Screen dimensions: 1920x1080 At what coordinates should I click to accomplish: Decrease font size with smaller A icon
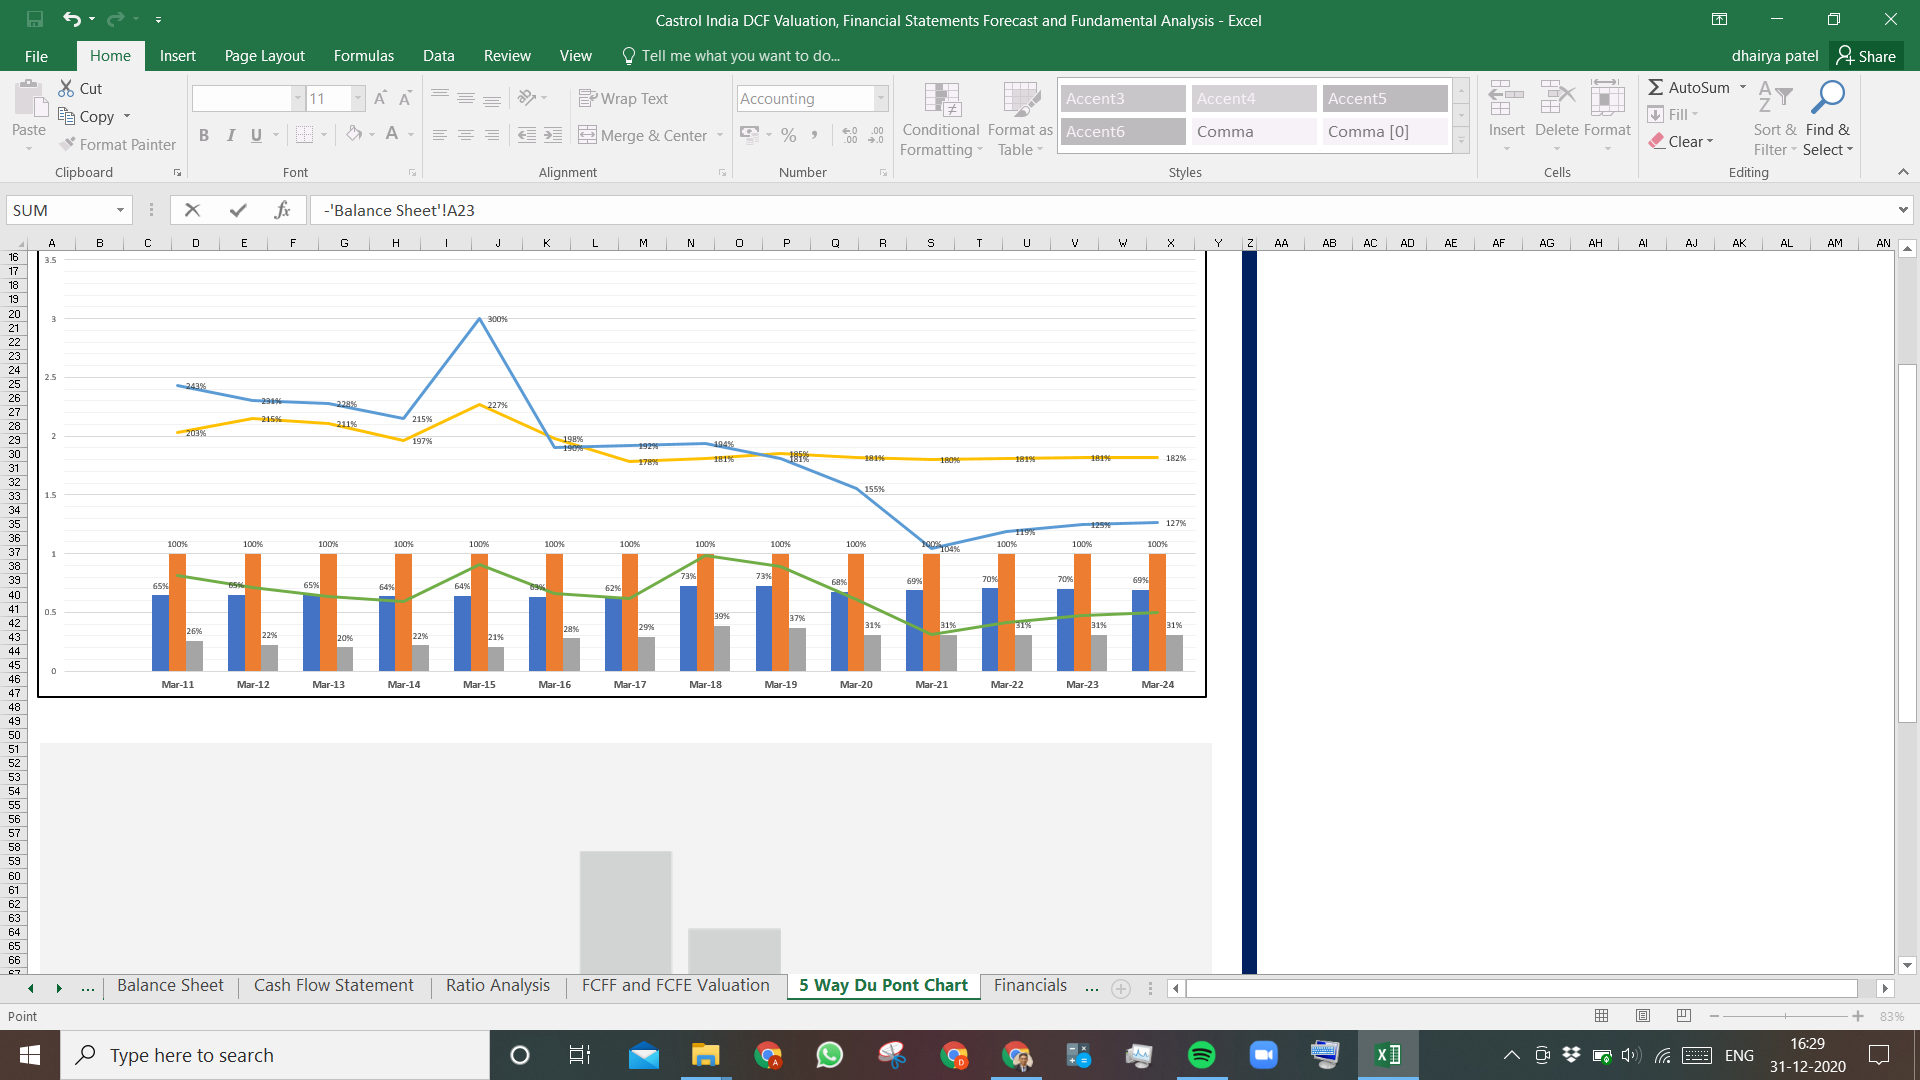click(x=405, y=98)
